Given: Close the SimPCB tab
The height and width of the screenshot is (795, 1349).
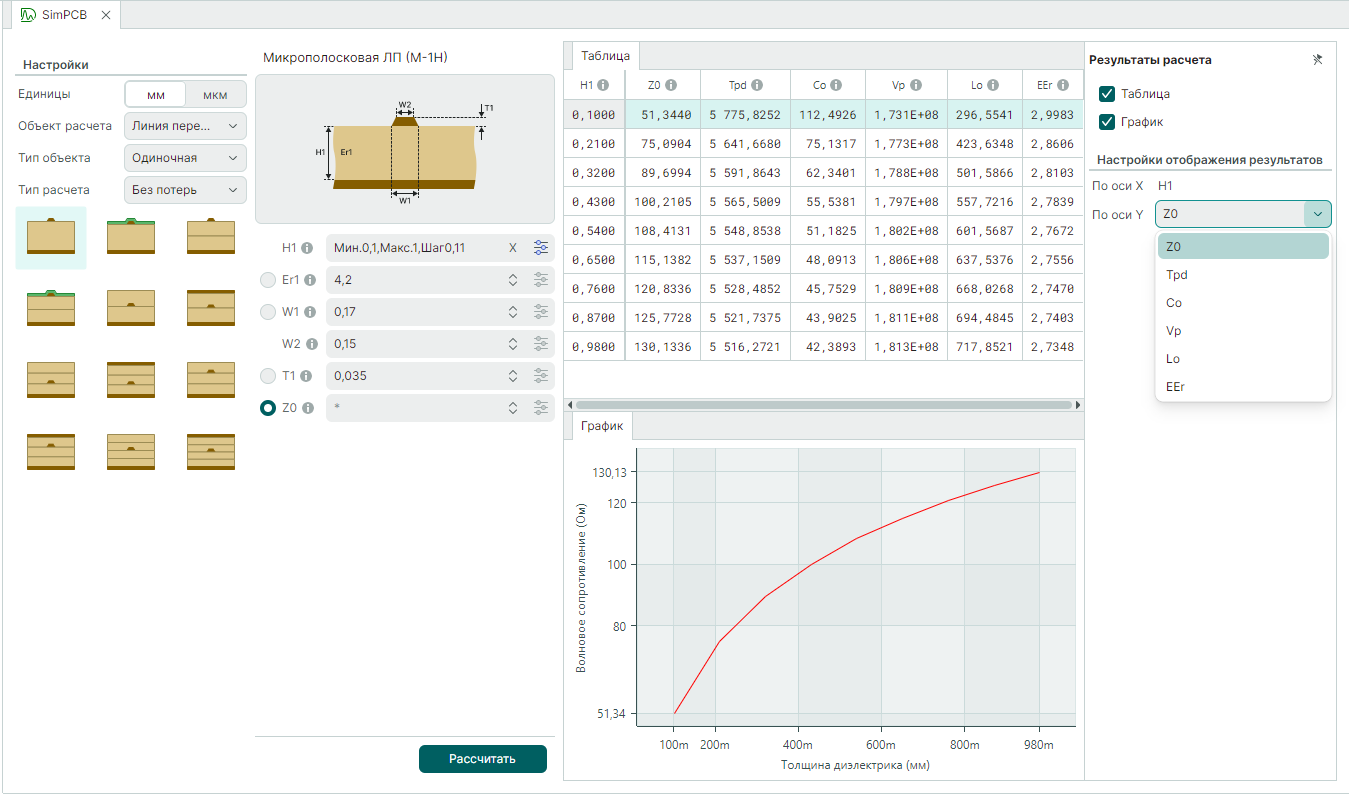Looking at the screenshot, I should coord(106,15).
